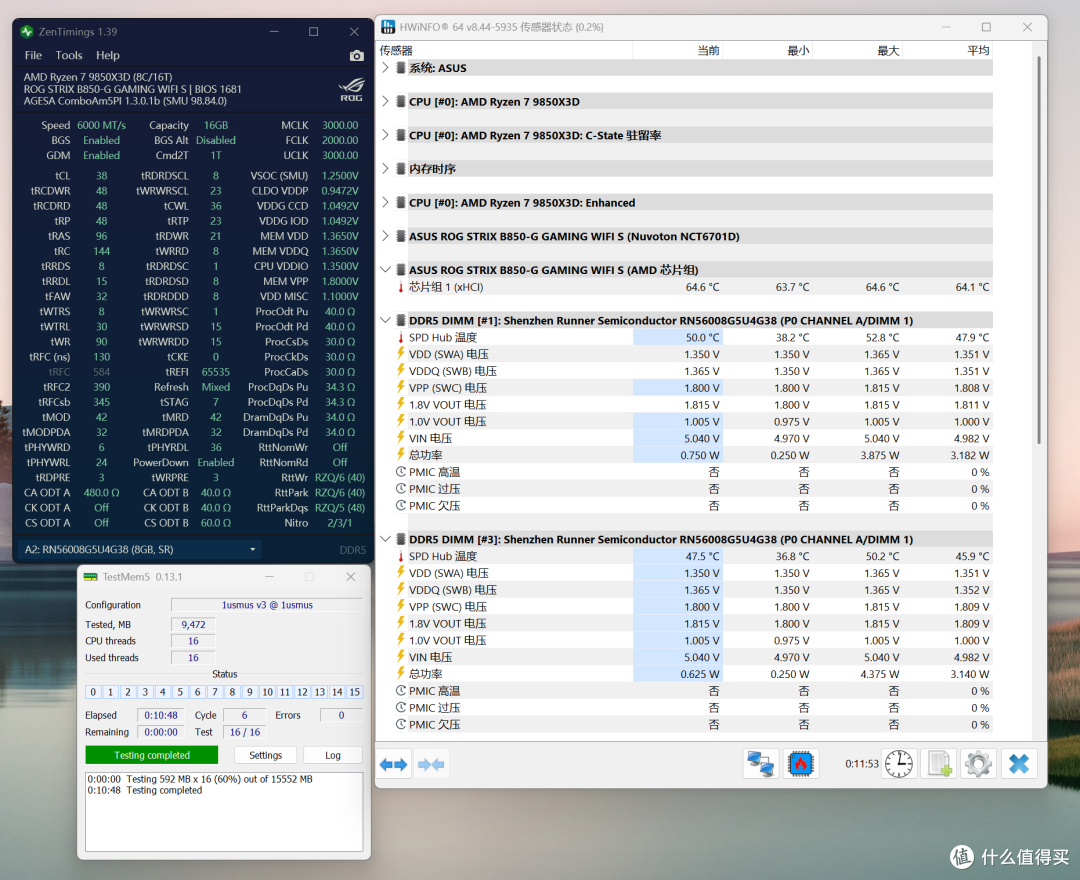Click the Tested MB value 9,472
This screenshot has width=1080, height=880.
(x=193, y=625)
